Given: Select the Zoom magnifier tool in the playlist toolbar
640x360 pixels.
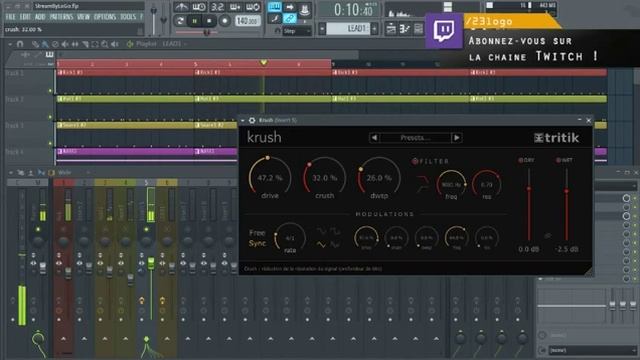Looking at the screenshot, I should pyautogui.click(x=105, y=44).
